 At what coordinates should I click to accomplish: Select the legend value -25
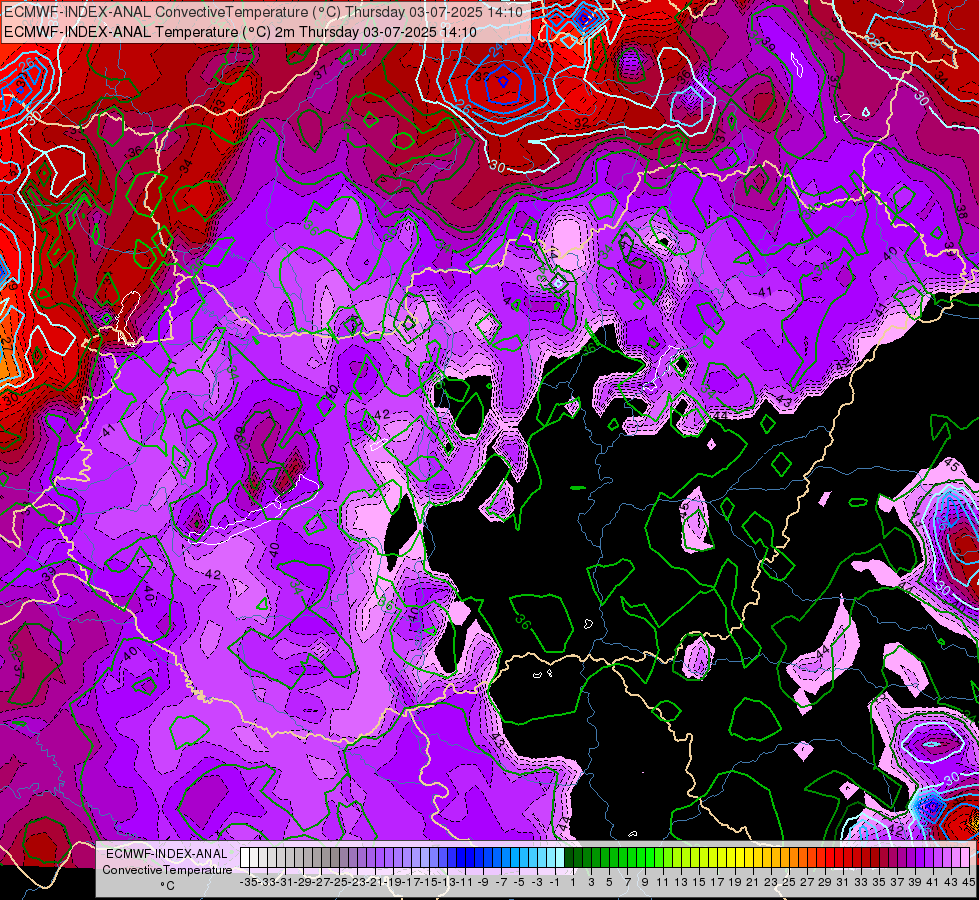pos(339,883)
